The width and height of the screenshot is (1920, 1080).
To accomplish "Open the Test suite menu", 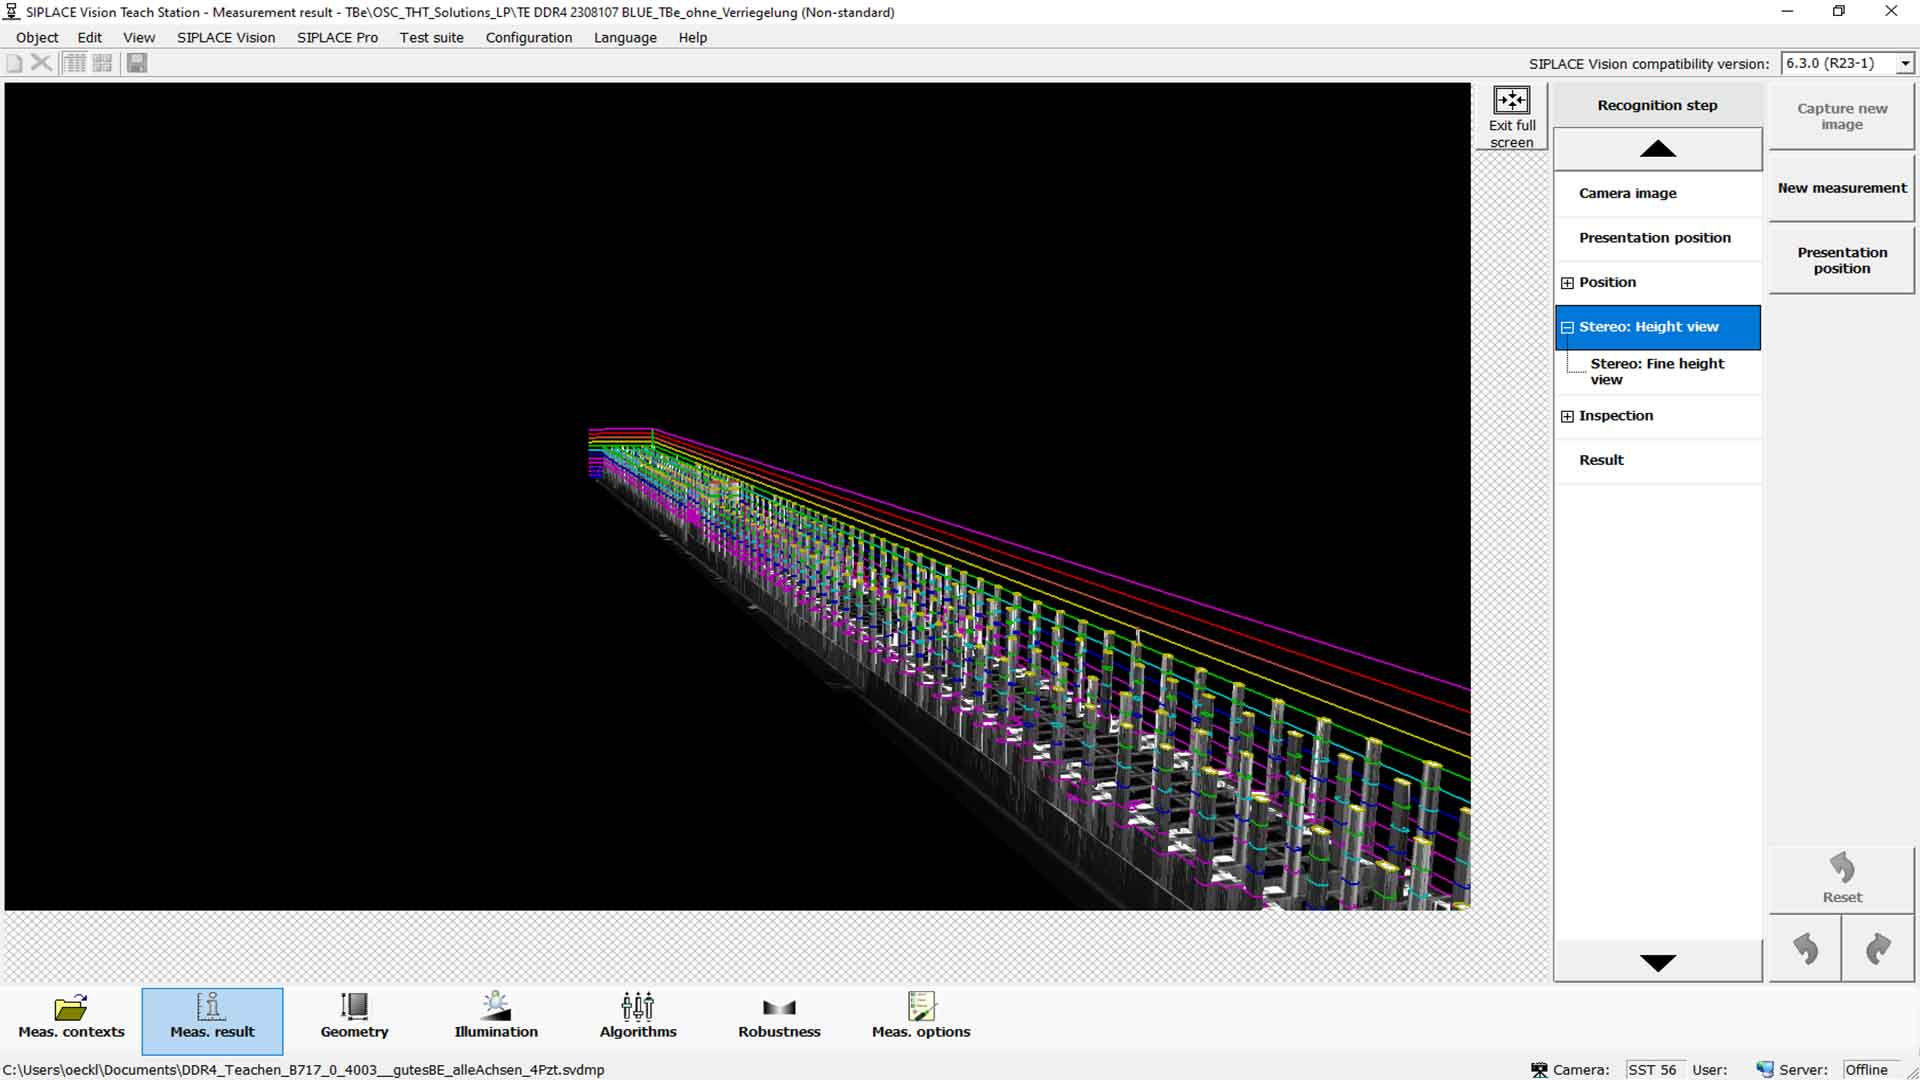I will (431, 37).
